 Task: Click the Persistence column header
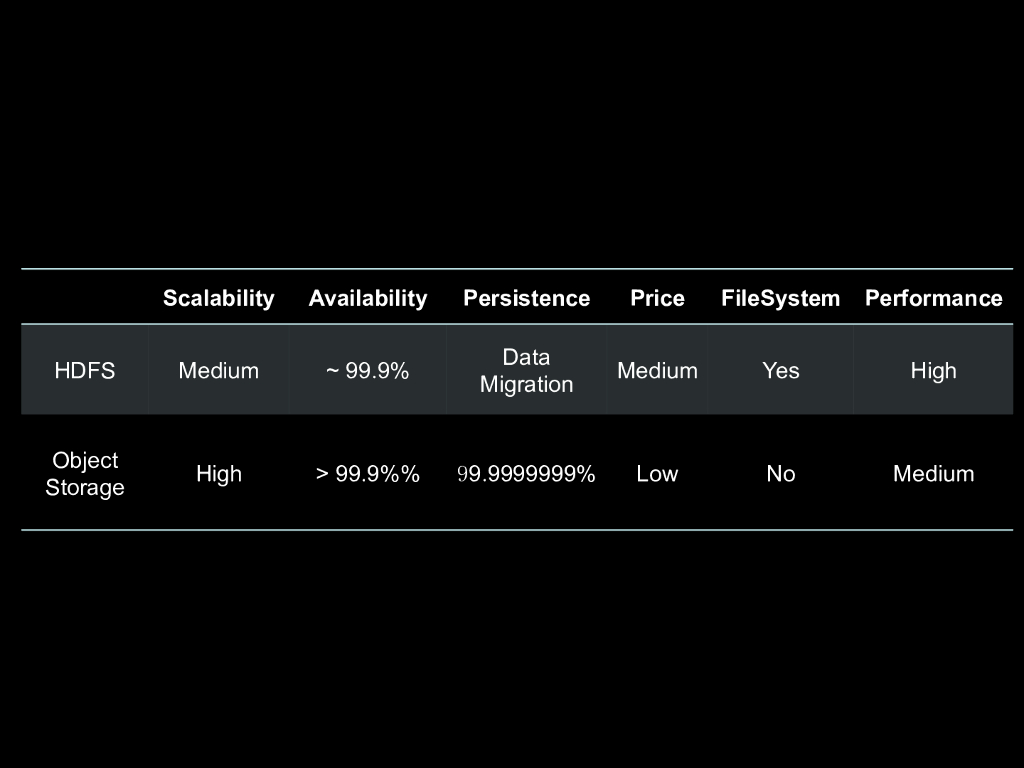point(526,298)
